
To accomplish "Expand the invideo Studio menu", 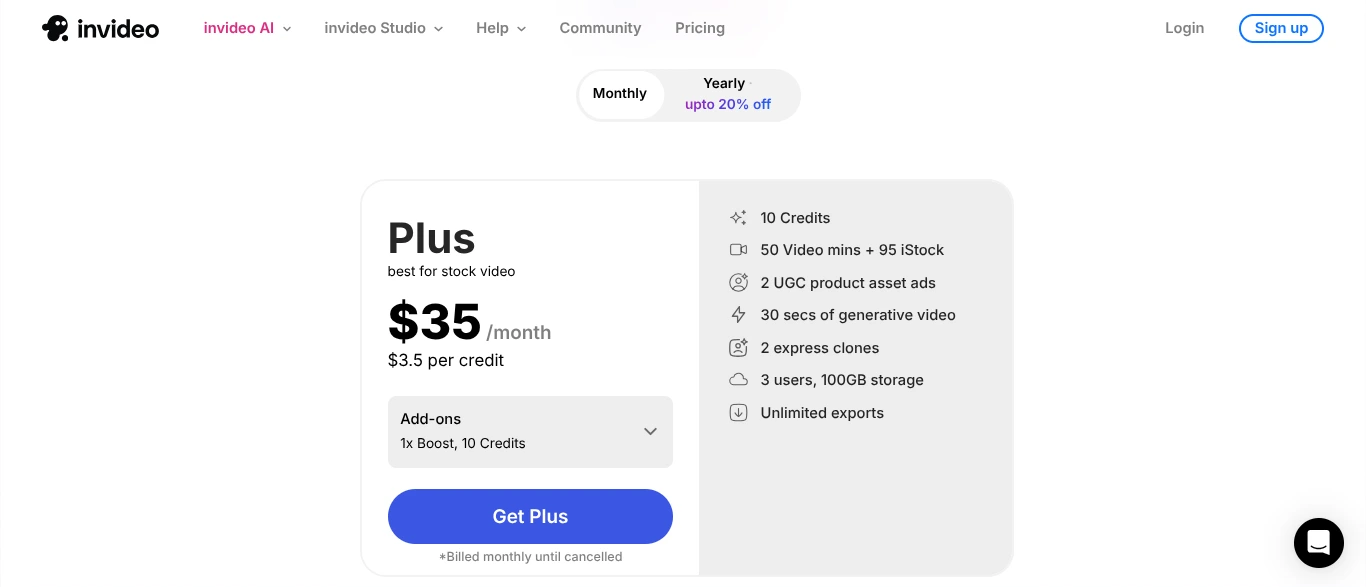I will (383, 28).
